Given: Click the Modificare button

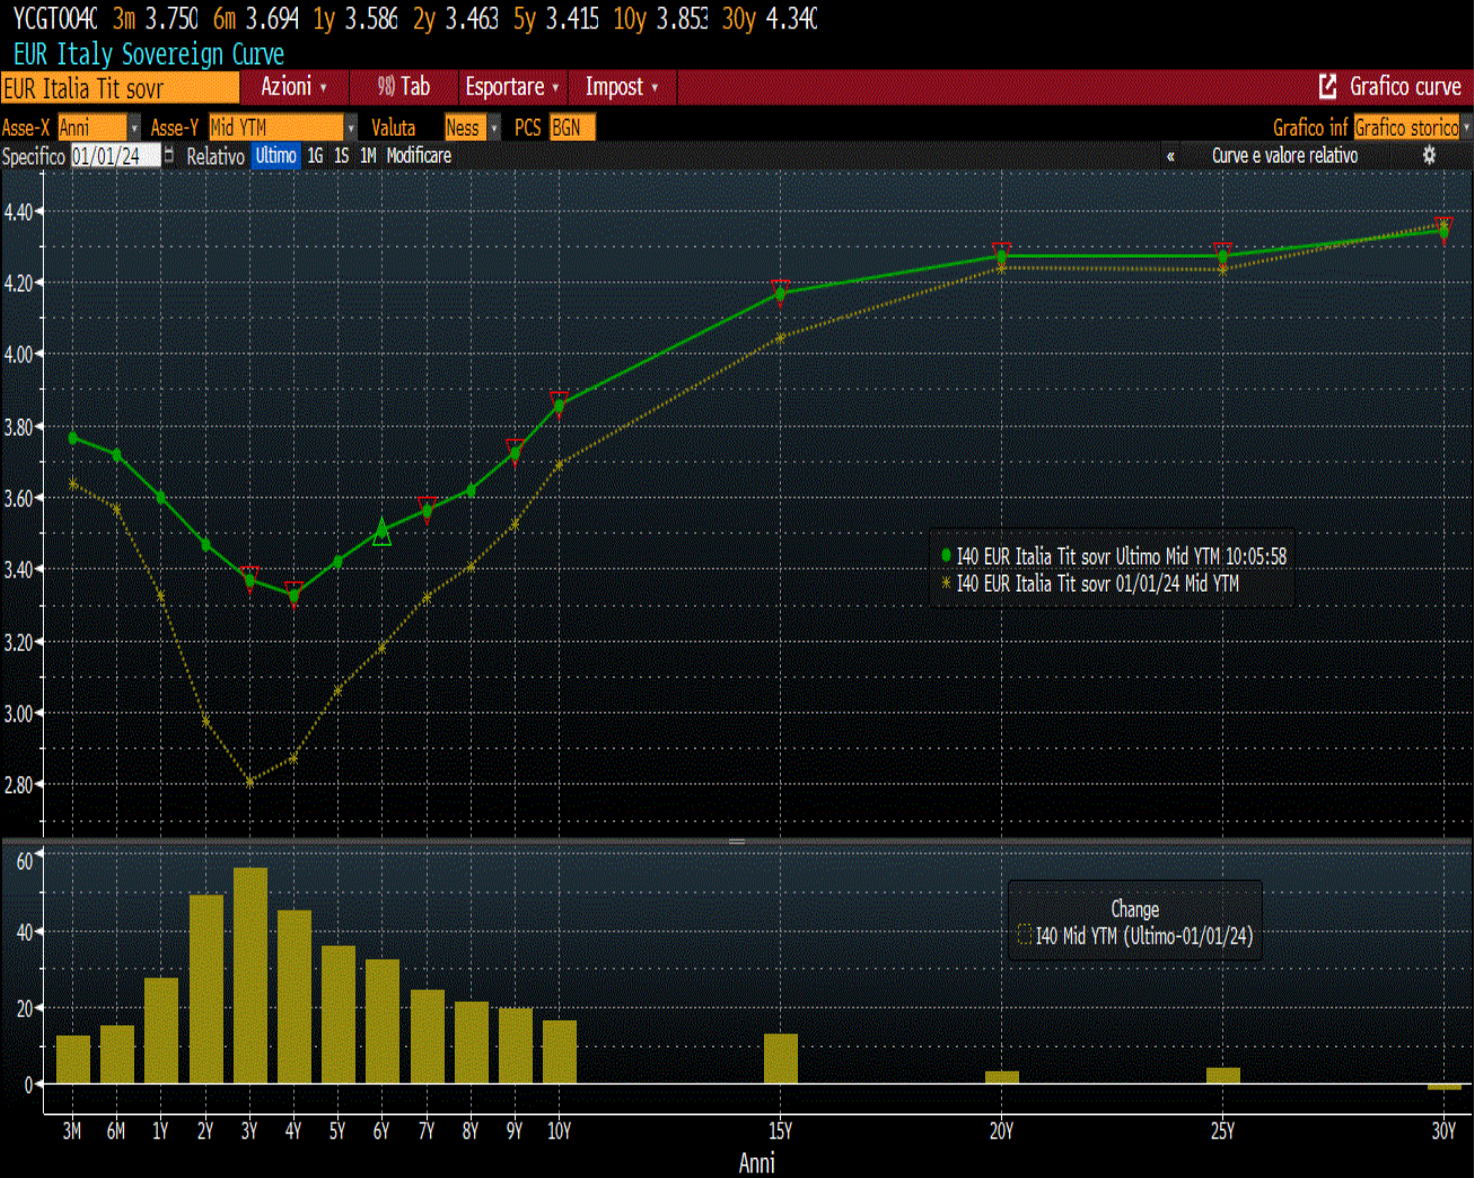Looking at the screenshot, I should pyautogui.click(x=419, y=156).
